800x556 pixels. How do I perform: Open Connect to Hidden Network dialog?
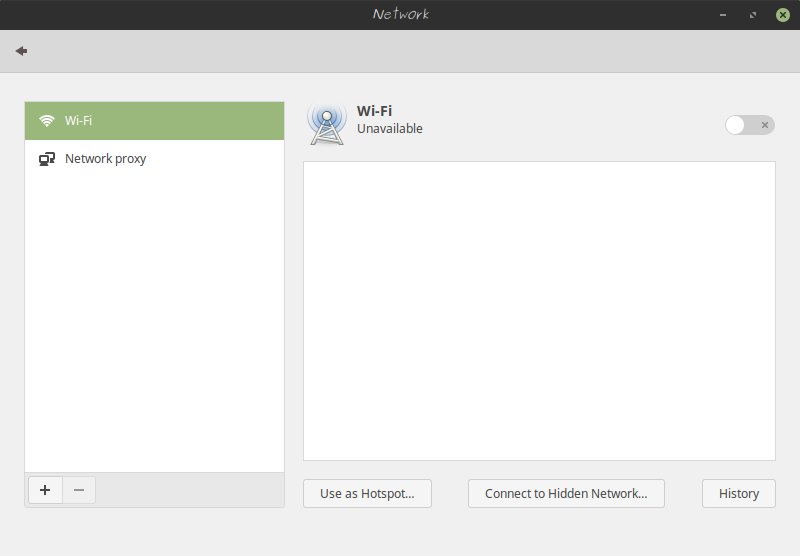566,493
